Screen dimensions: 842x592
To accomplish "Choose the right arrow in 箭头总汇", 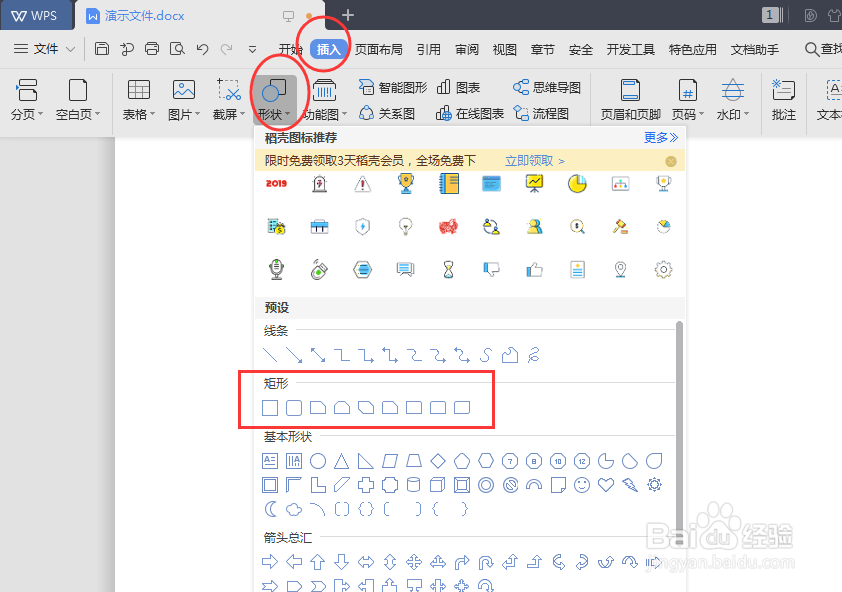I will [270, 562].
